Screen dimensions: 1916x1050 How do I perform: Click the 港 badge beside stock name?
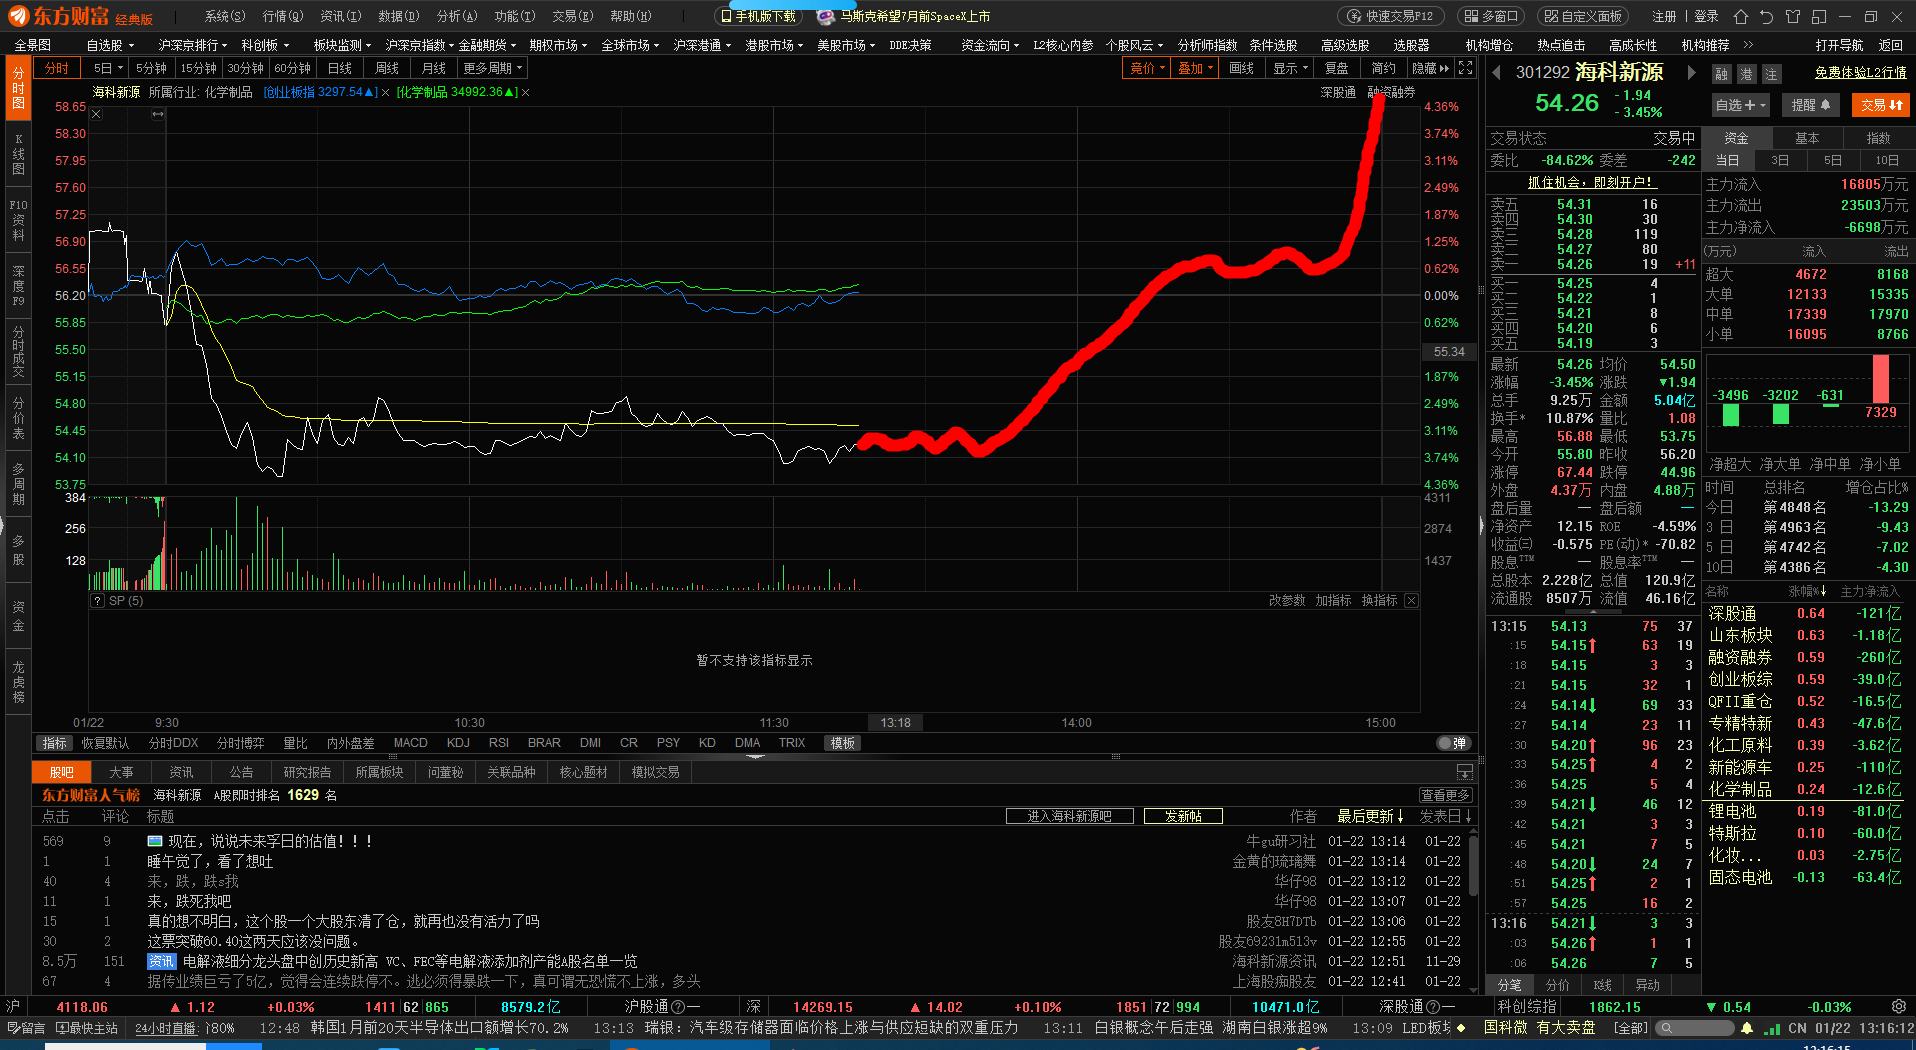[x=1746, y=74]
